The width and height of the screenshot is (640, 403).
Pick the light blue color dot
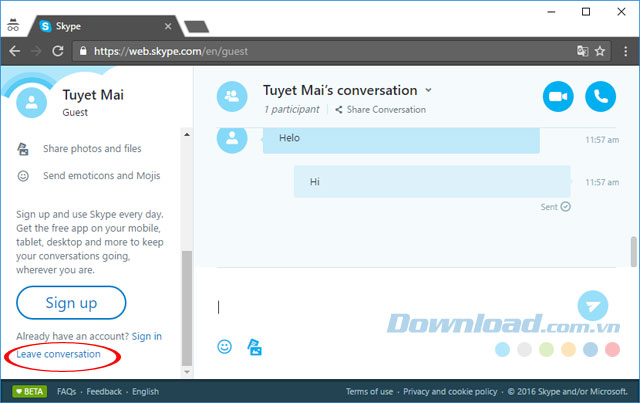click(x=502, y=350)
